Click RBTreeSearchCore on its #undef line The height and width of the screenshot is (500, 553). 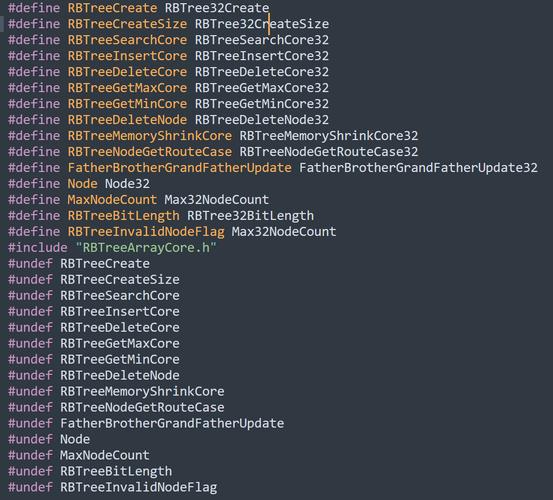(120, 295)
